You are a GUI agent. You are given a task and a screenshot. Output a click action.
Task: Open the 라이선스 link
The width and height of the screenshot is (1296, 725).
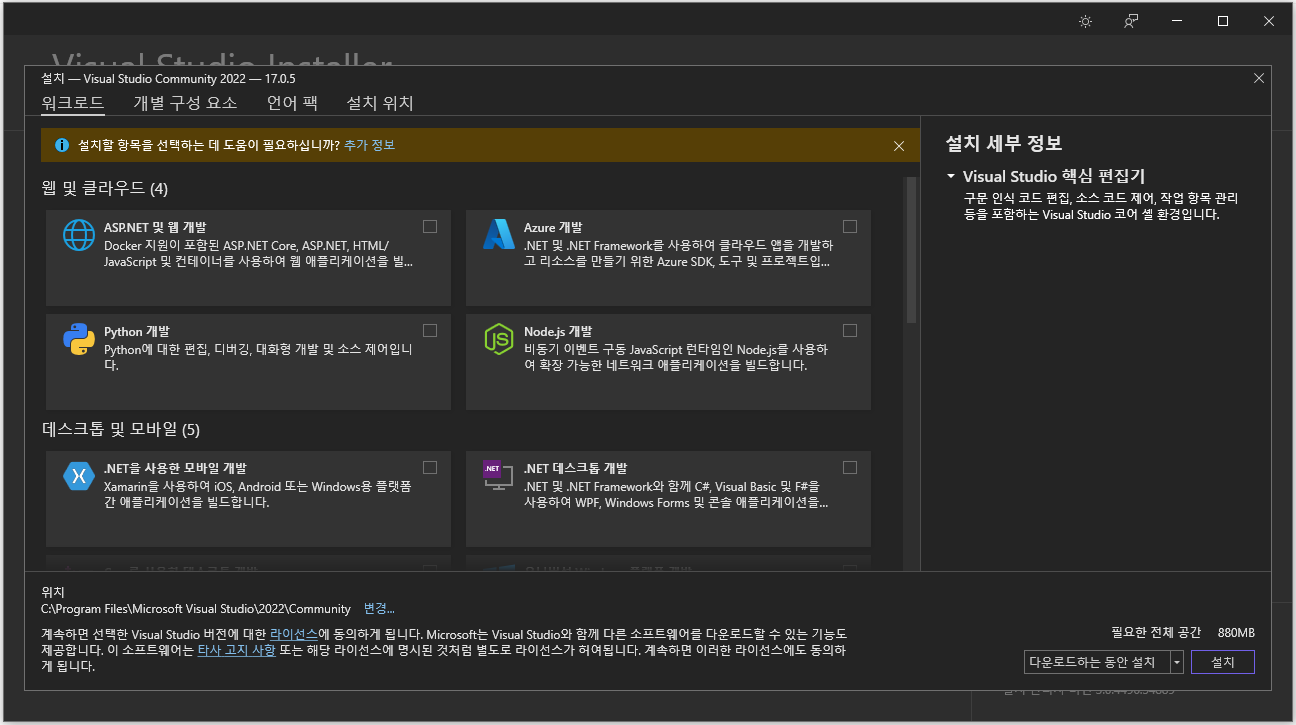(294, 635)
